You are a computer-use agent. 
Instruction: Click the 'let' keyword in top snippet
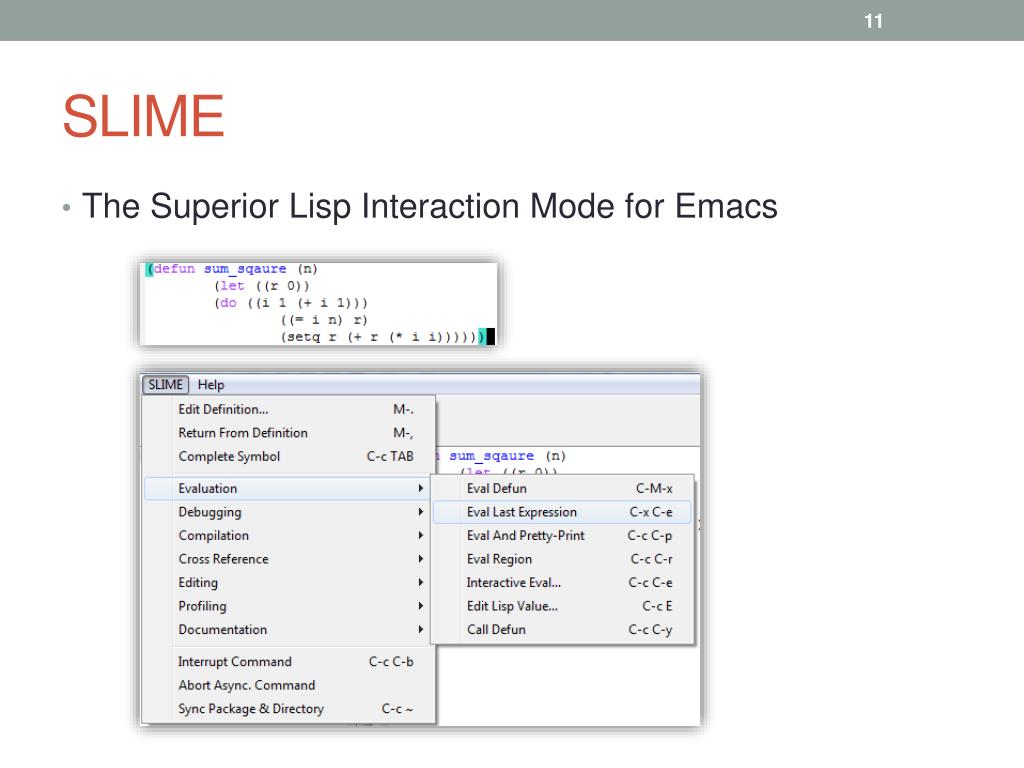click(x=232, y=285)
